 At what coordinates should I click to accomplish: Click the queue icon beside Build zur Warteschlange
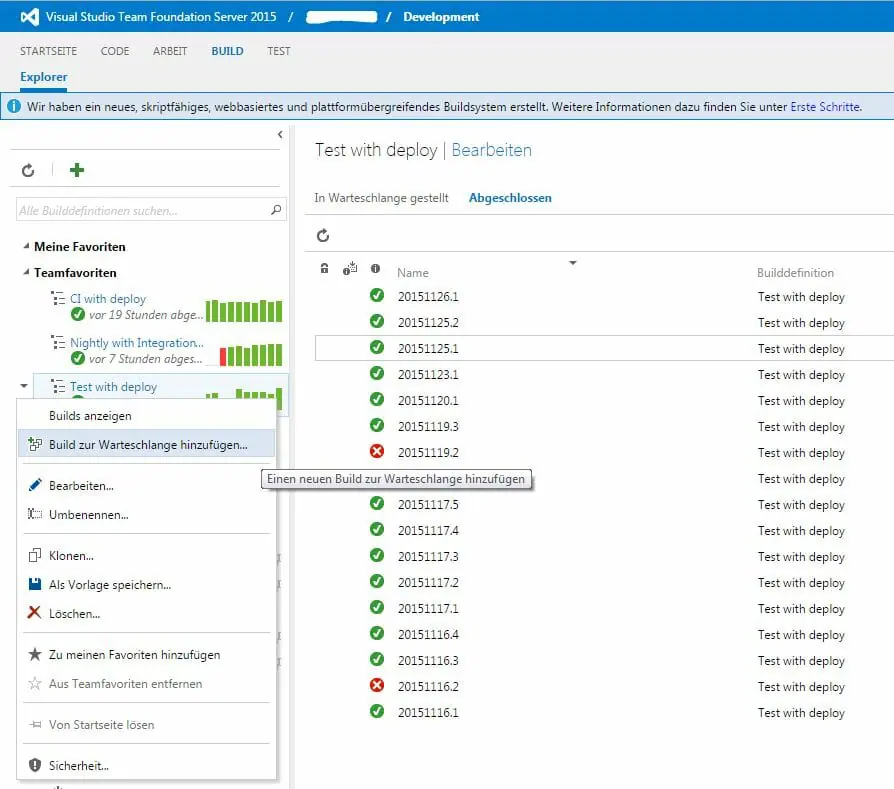(x=35, y=444)
